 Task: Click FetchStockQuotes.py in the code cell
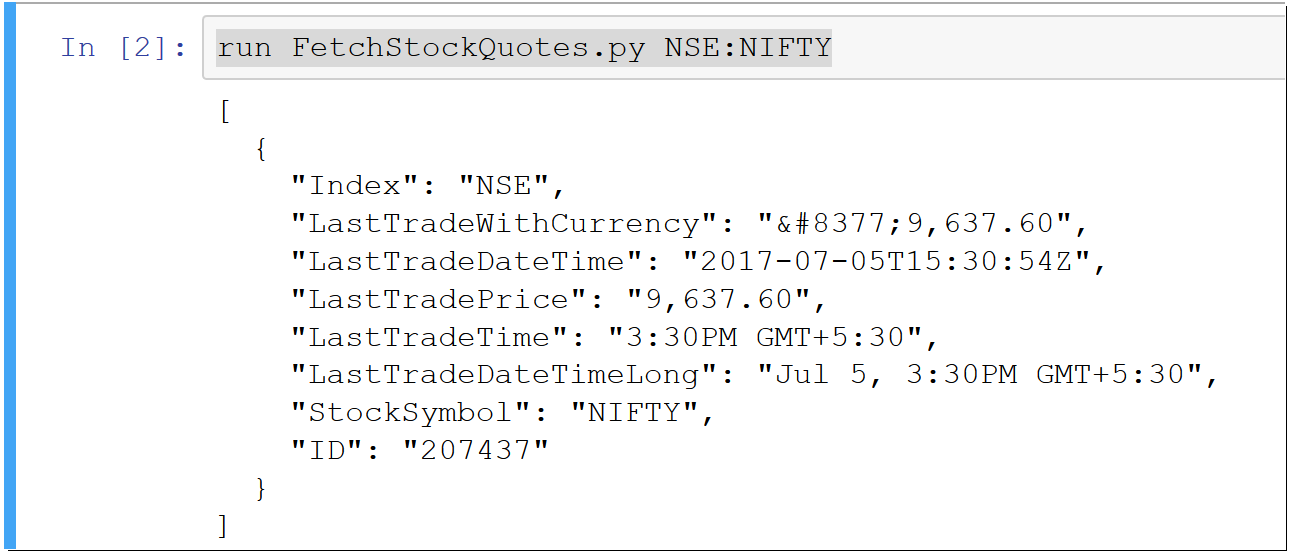point(468,47)
